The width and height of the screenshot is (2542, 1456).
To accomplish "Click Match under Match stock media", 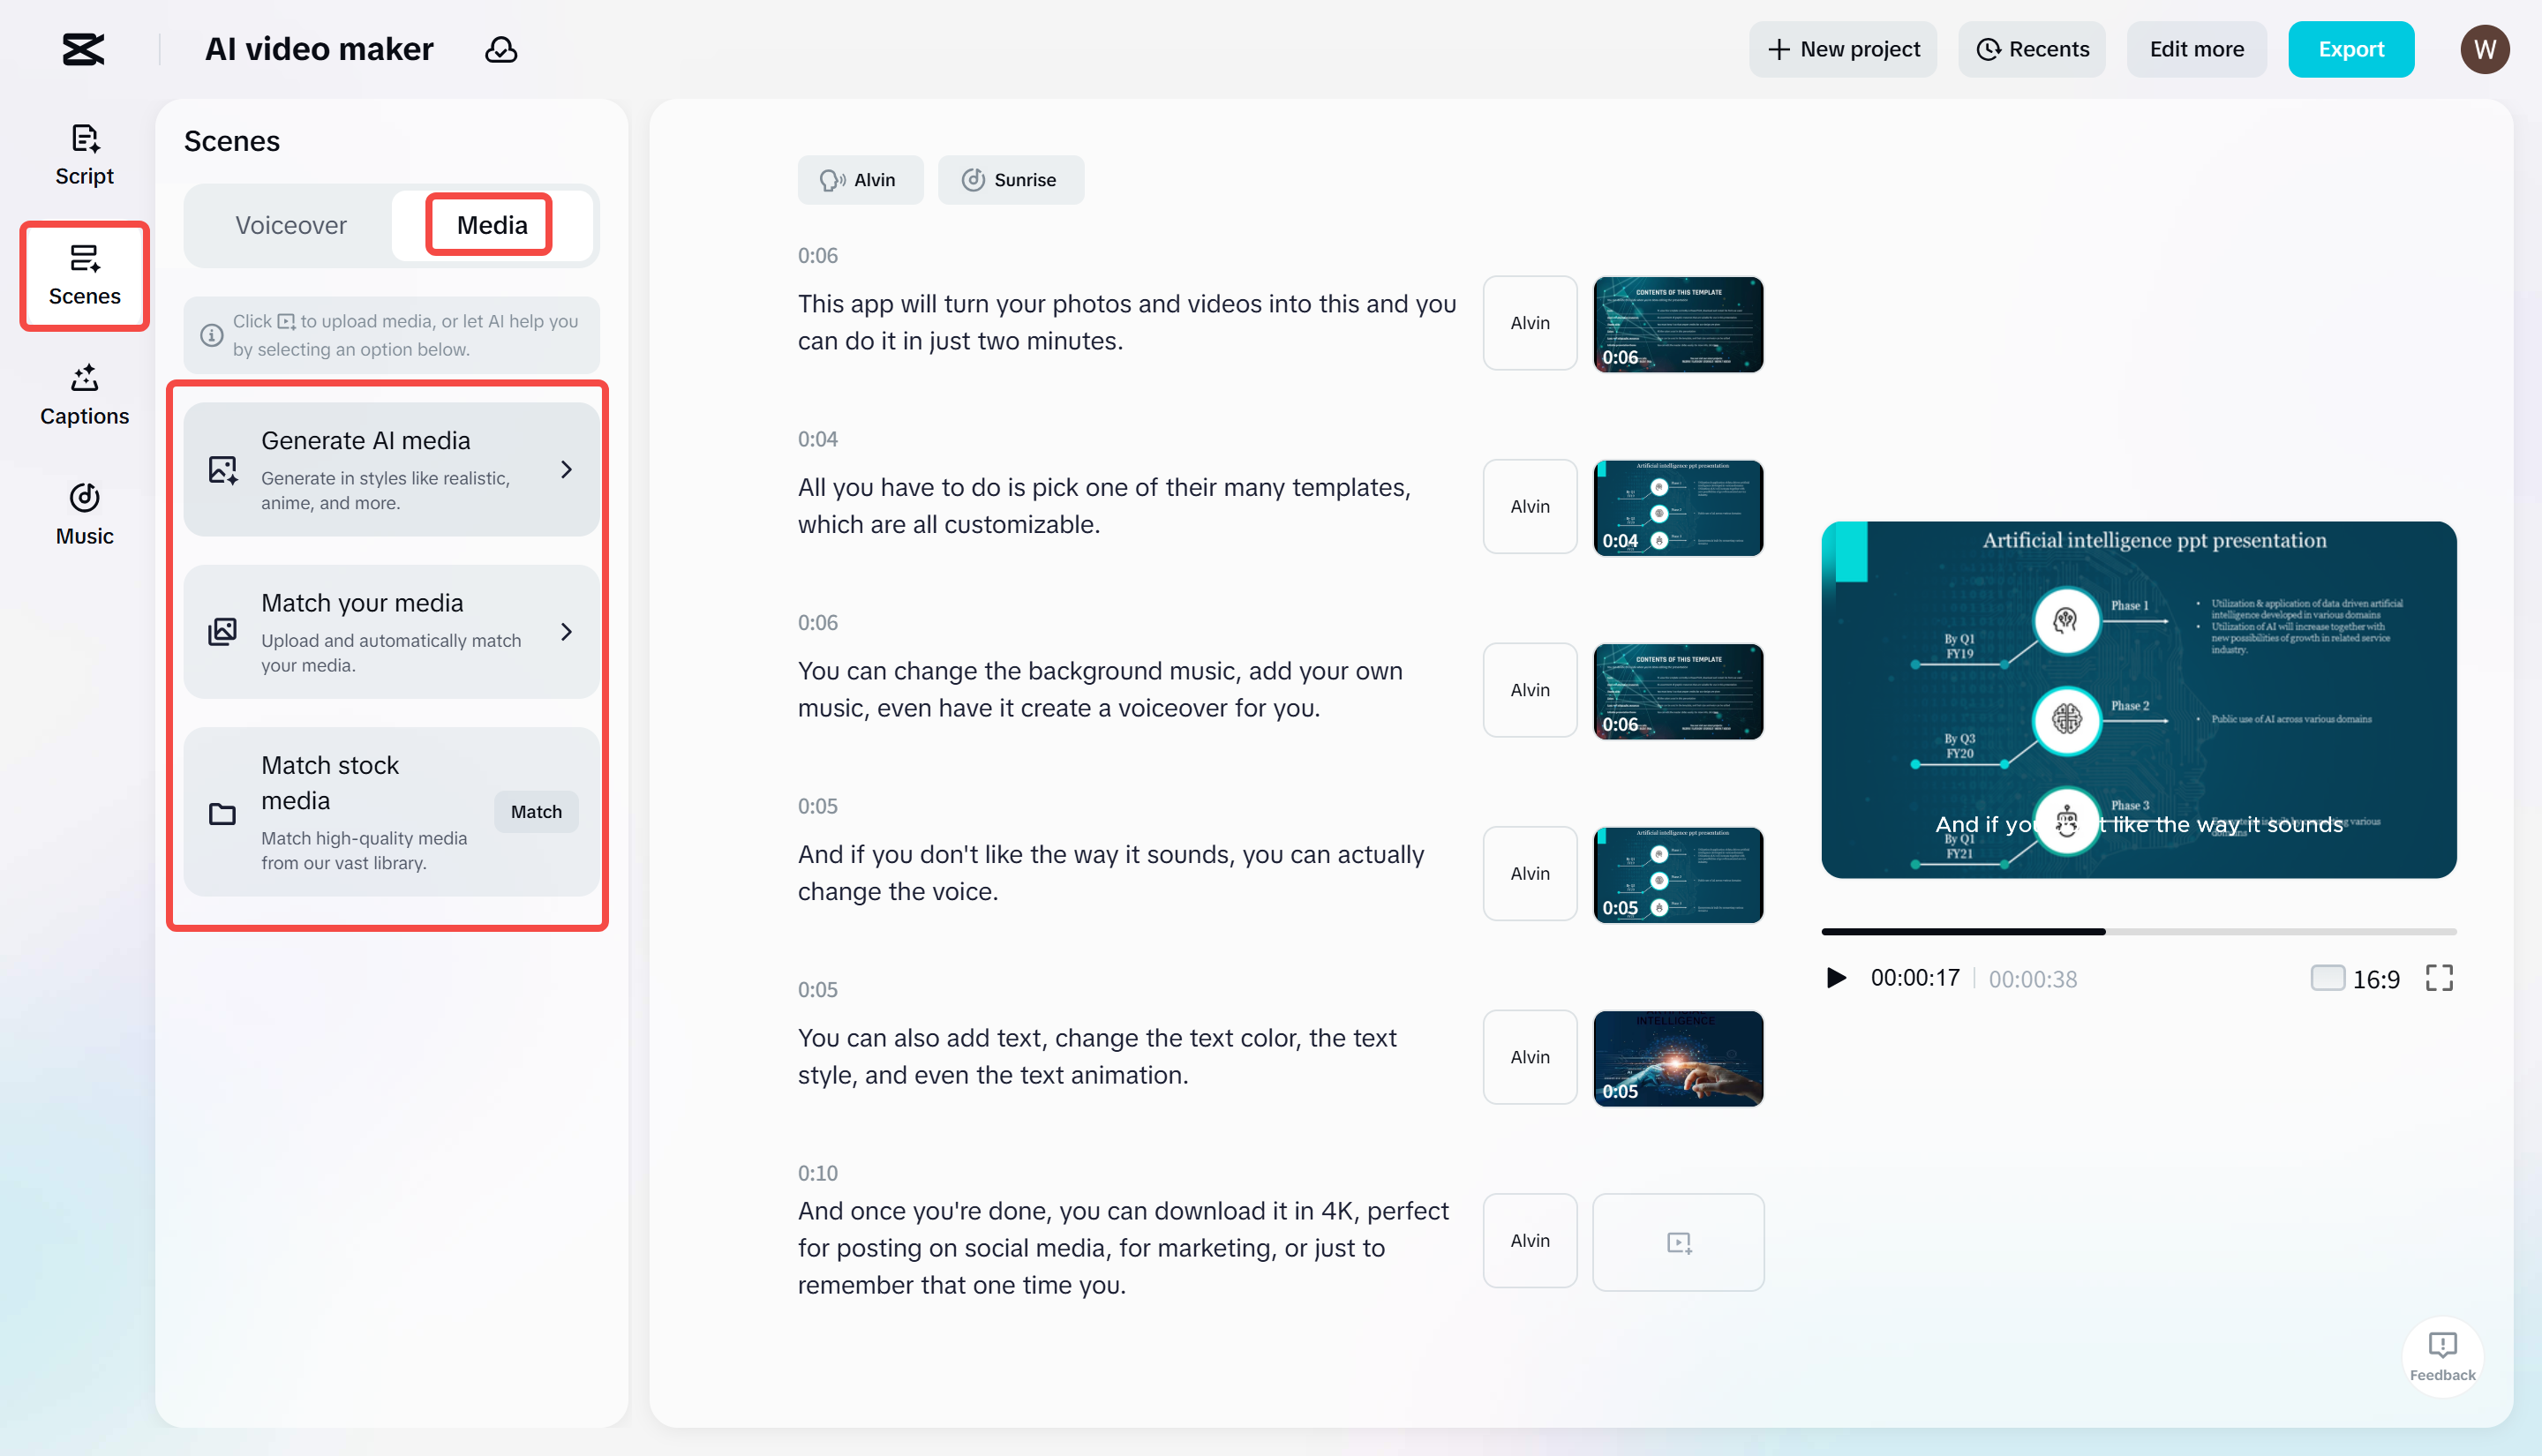I will (x=535, y=811).
